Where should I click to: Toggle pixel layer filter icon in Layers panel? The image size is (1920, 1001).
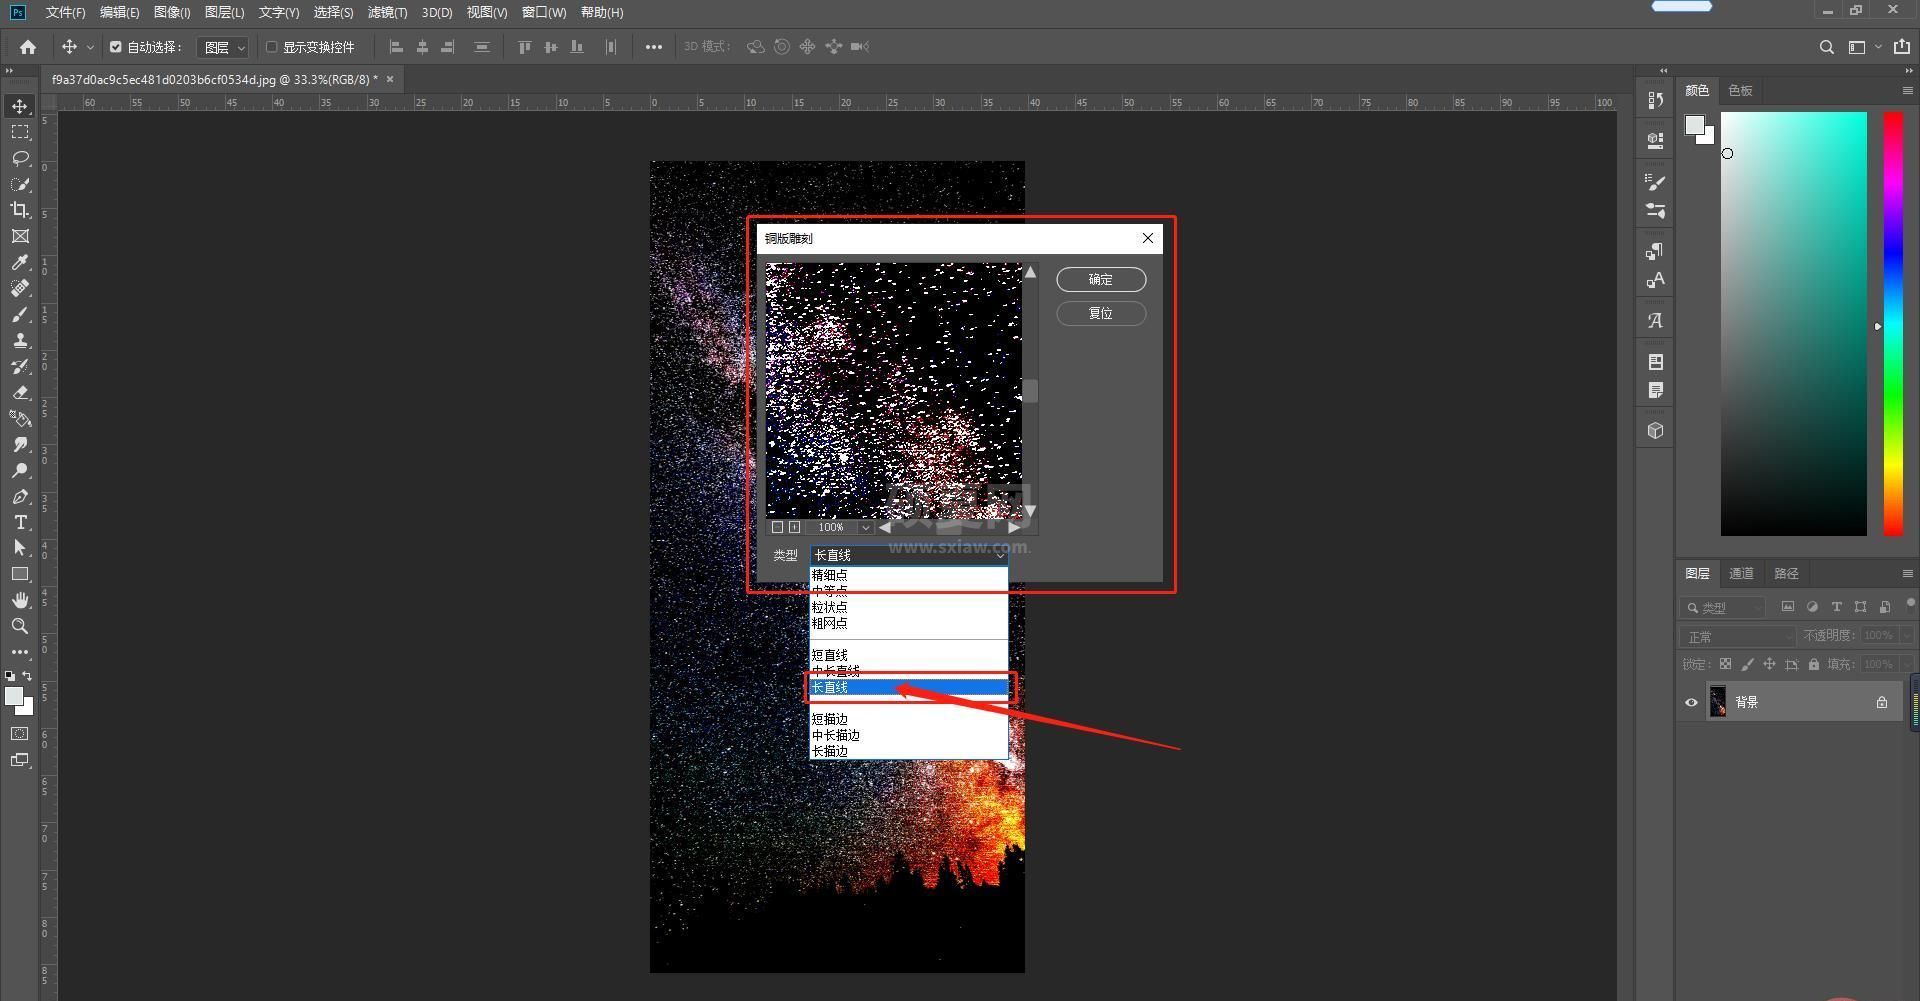tap(1788, 606)
